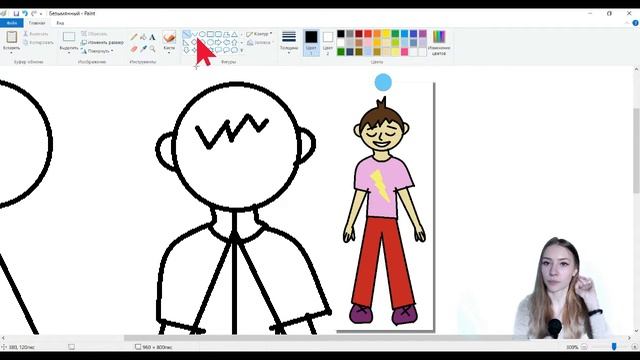This screenshot has width=640, height=360.
Task: Select the Eraser tool
Action: tap(134, 49)
